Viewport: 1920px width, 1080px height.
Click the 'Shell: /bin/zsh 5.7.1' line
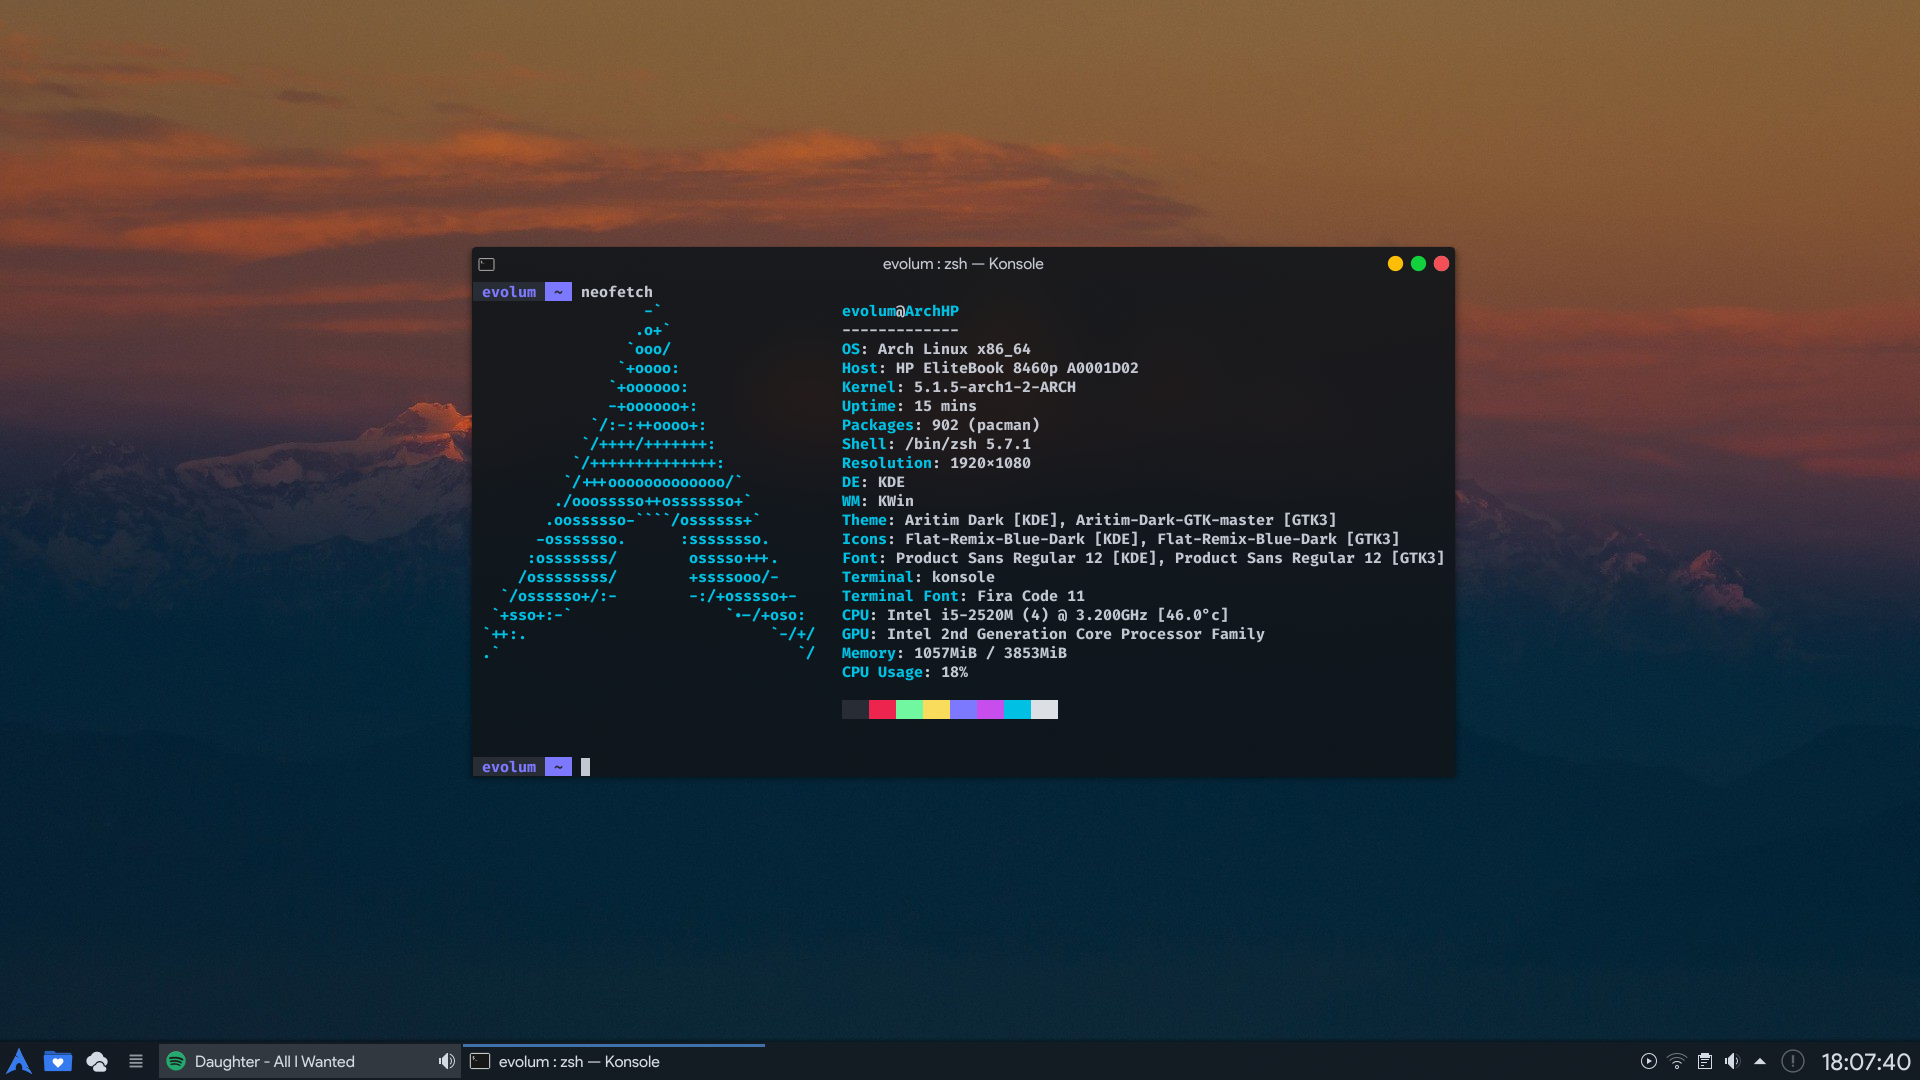click(936, 444)
